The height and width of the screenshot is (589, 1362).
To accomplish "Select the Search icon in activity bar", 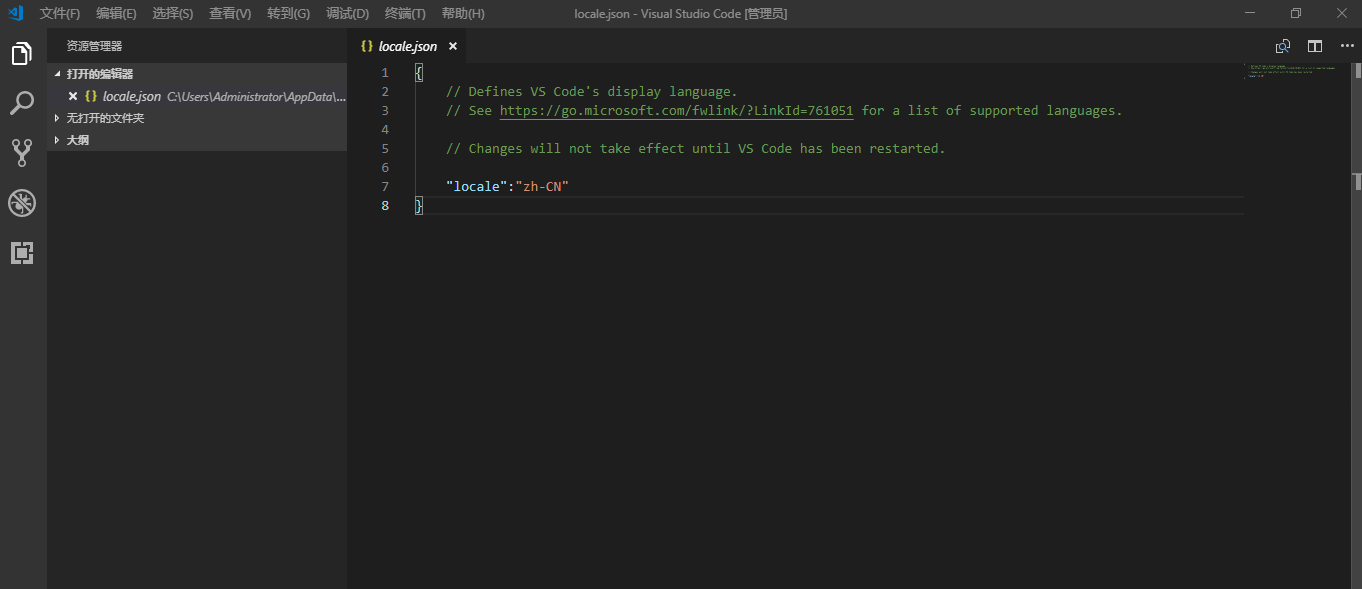I will coord(22,103).
